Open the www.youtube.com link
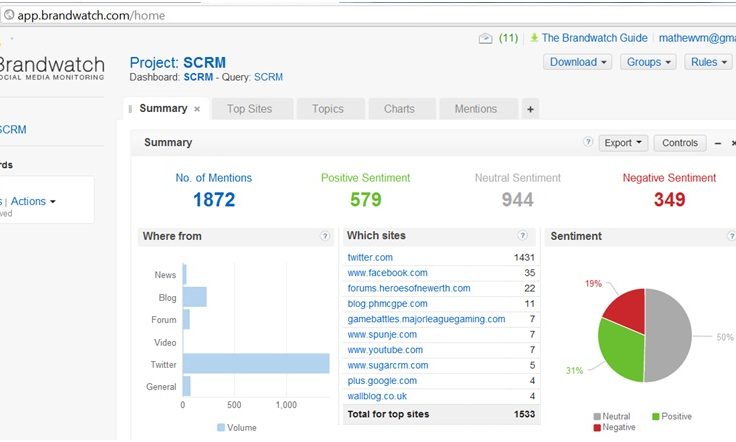Screen dimensions: 736x442 [385, 350]
